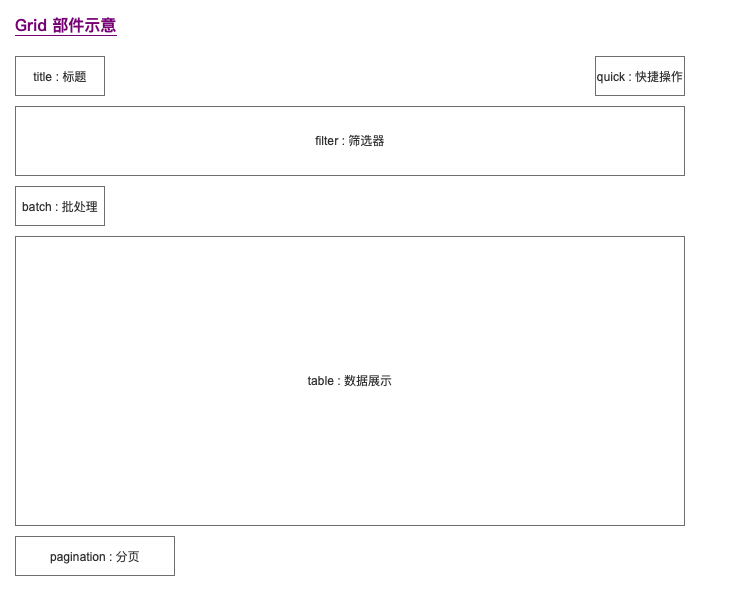Click "快捷操作" text in the quick box
The image size is (738, 593).
click(659, 77)
